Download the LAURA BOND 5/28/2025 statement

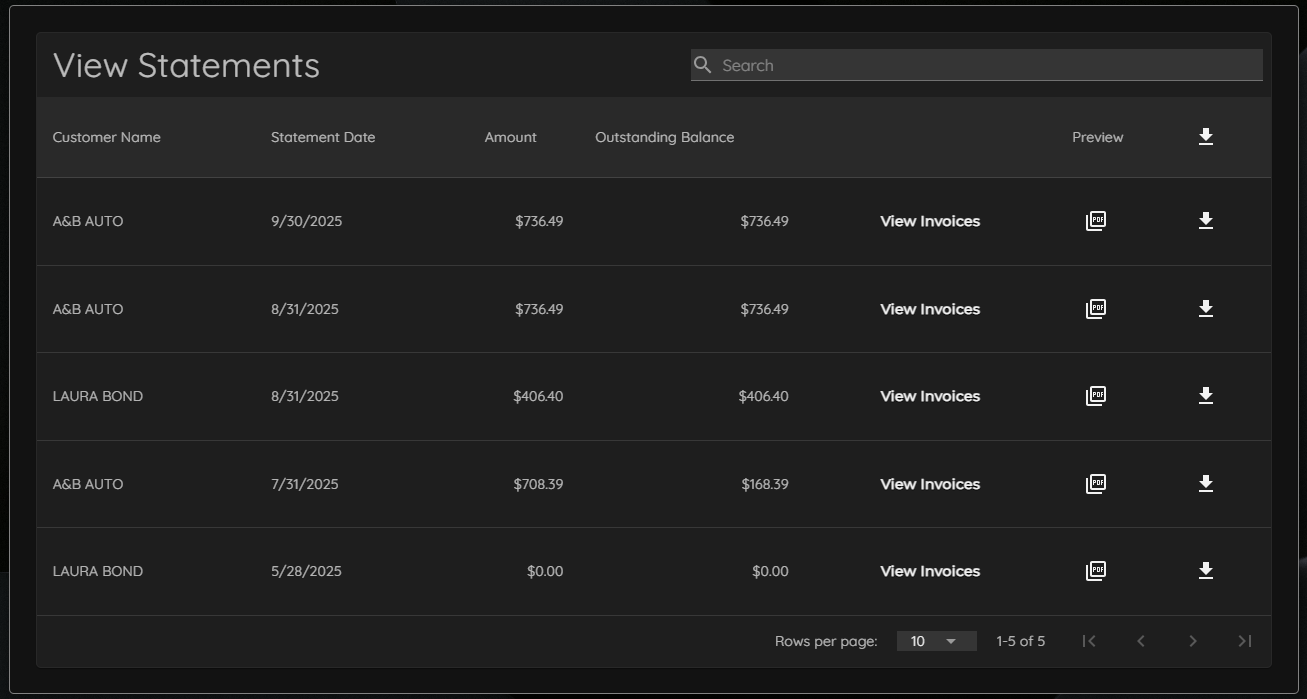pos(1205,571)
